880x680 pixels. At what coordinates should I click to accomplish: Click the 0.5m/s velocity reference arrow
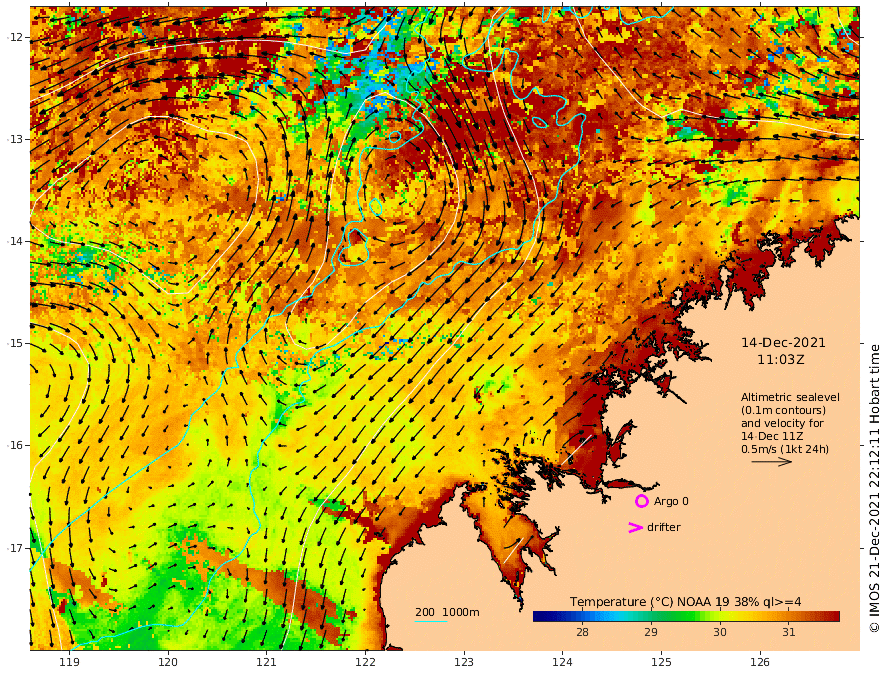pos(772,462)
